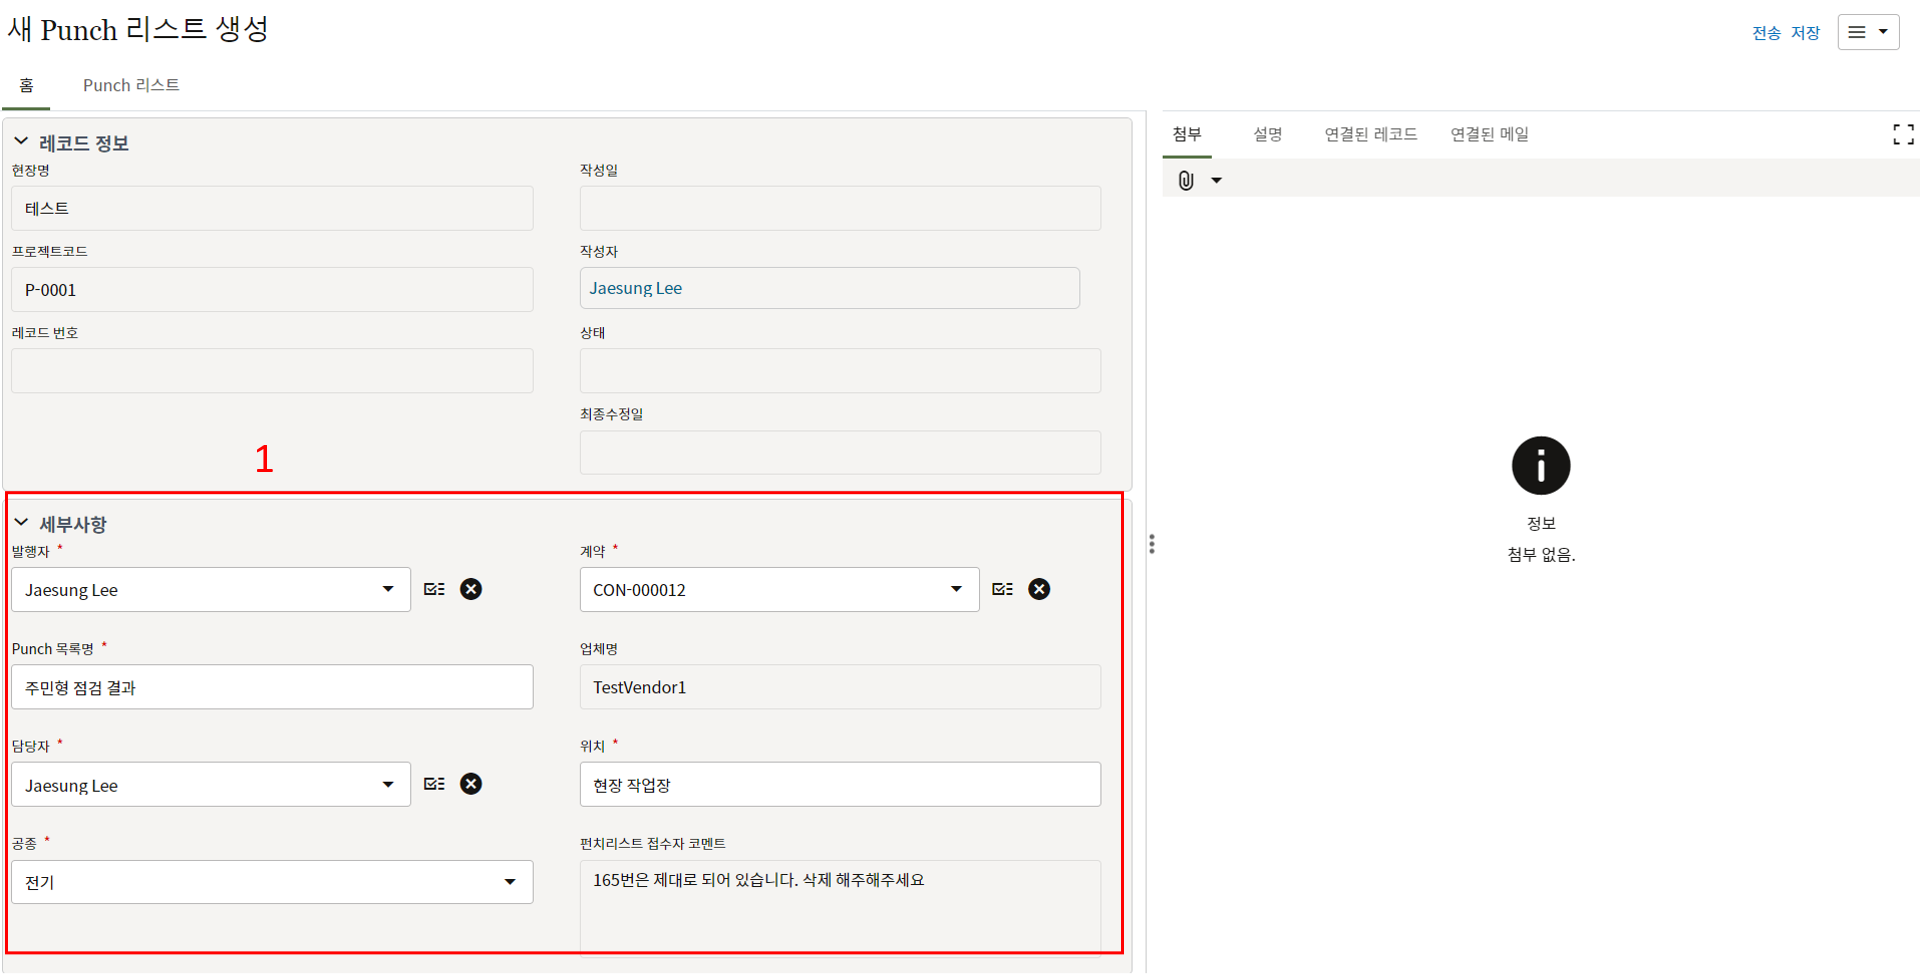
Task: Open picker icon next to 계약 field
Action: click(x=1002, y=589)
